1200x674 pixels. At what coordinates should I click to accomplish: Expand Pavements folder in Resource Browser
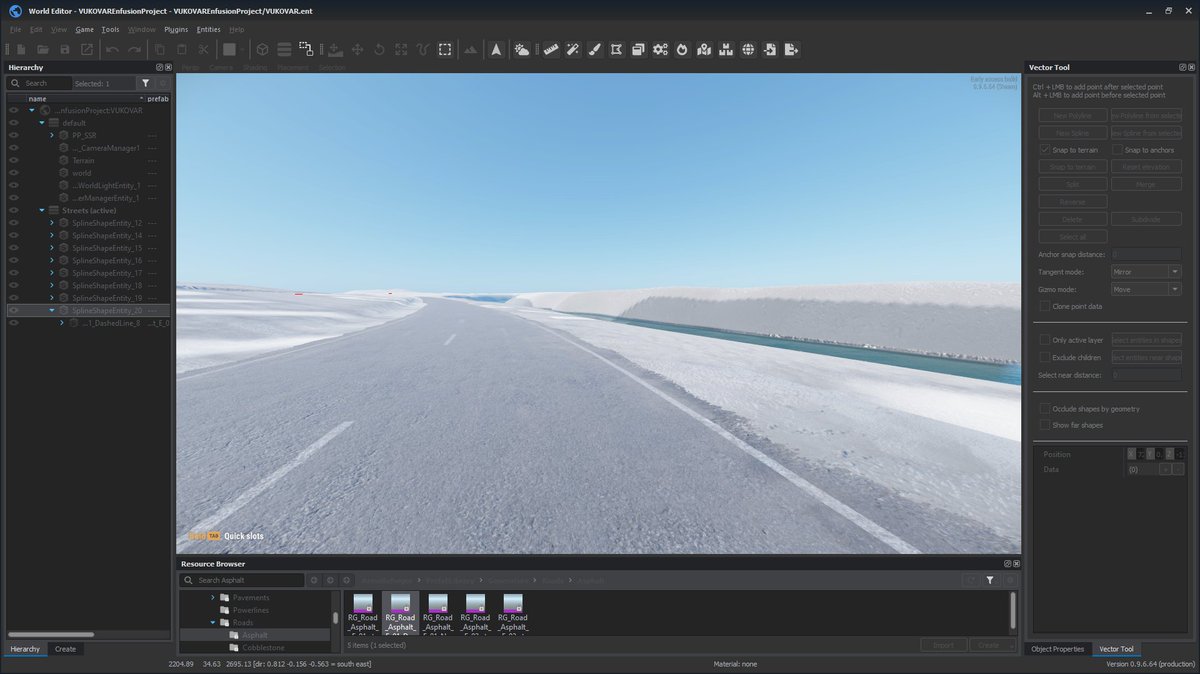[212, 598]
